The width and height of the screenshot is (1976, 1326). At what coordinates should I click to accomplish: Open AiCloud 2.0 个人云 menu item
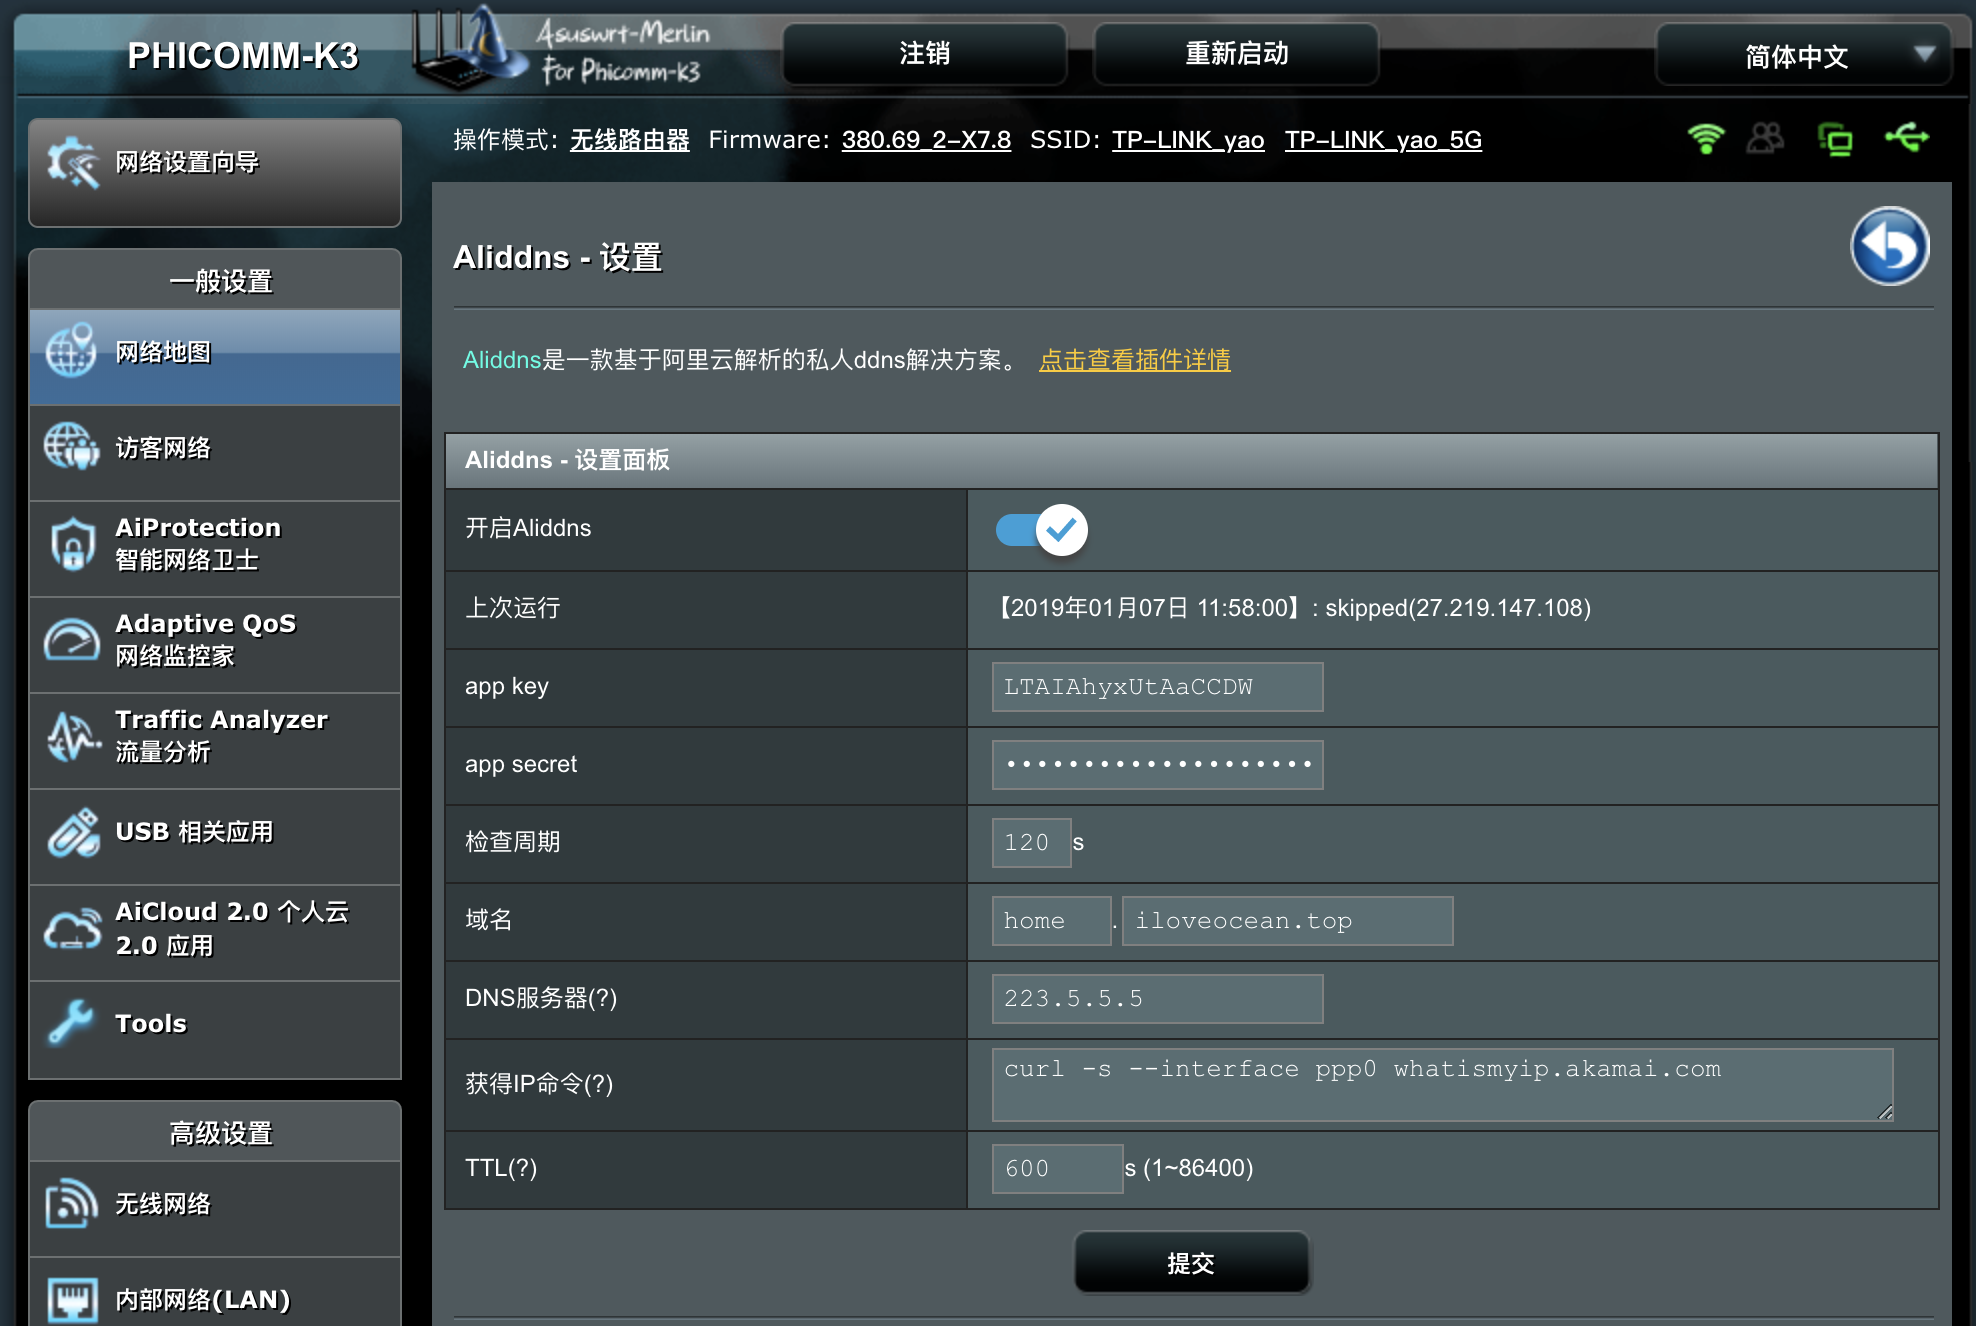click(215, 933)
